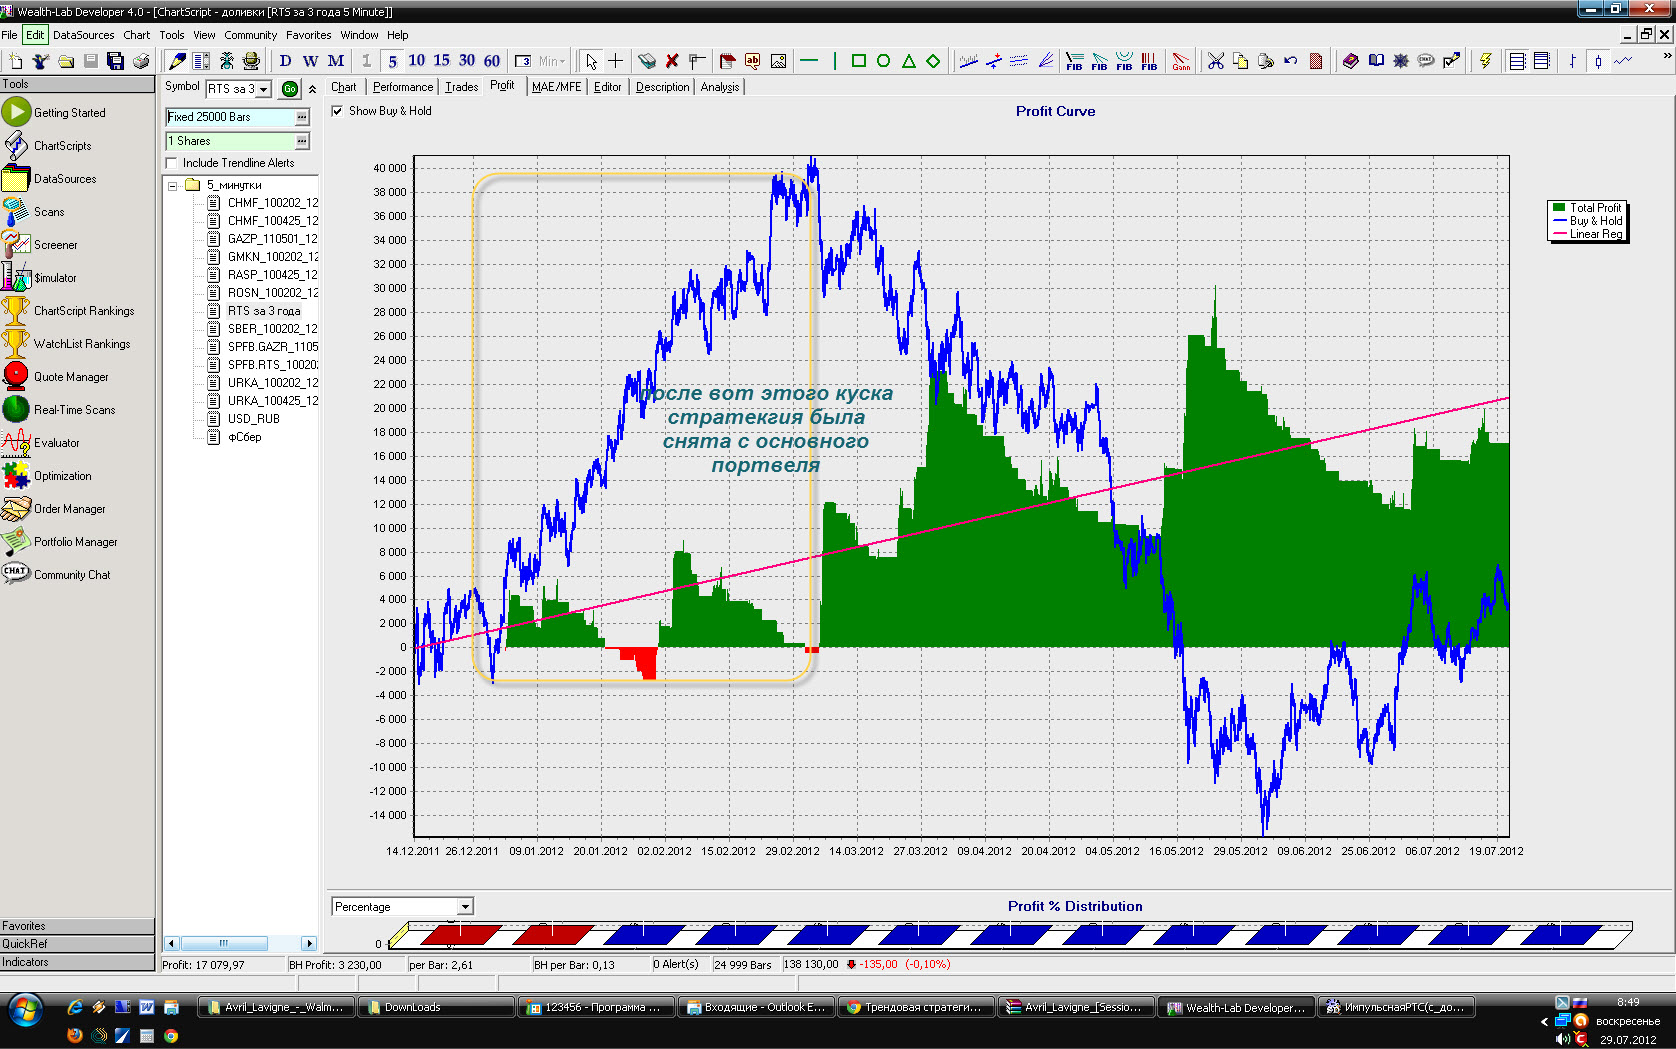Expand the QuickRef panel bar
This screenshot has height=1049, width=1676.
tap(77, 944)
